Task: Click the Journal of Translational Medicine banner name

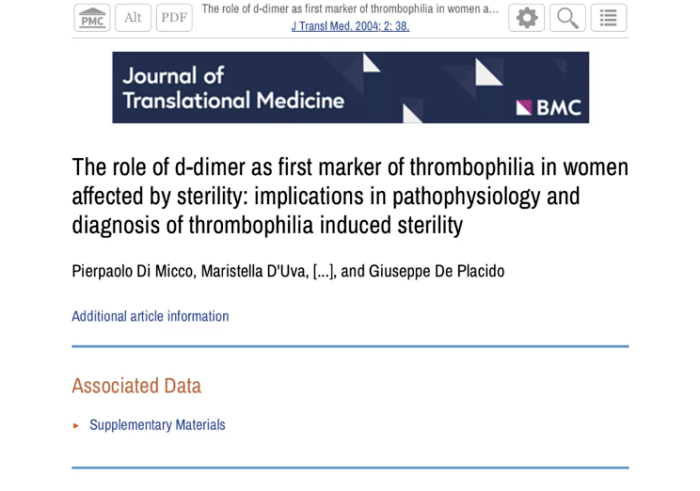Action: click(232, 87)
